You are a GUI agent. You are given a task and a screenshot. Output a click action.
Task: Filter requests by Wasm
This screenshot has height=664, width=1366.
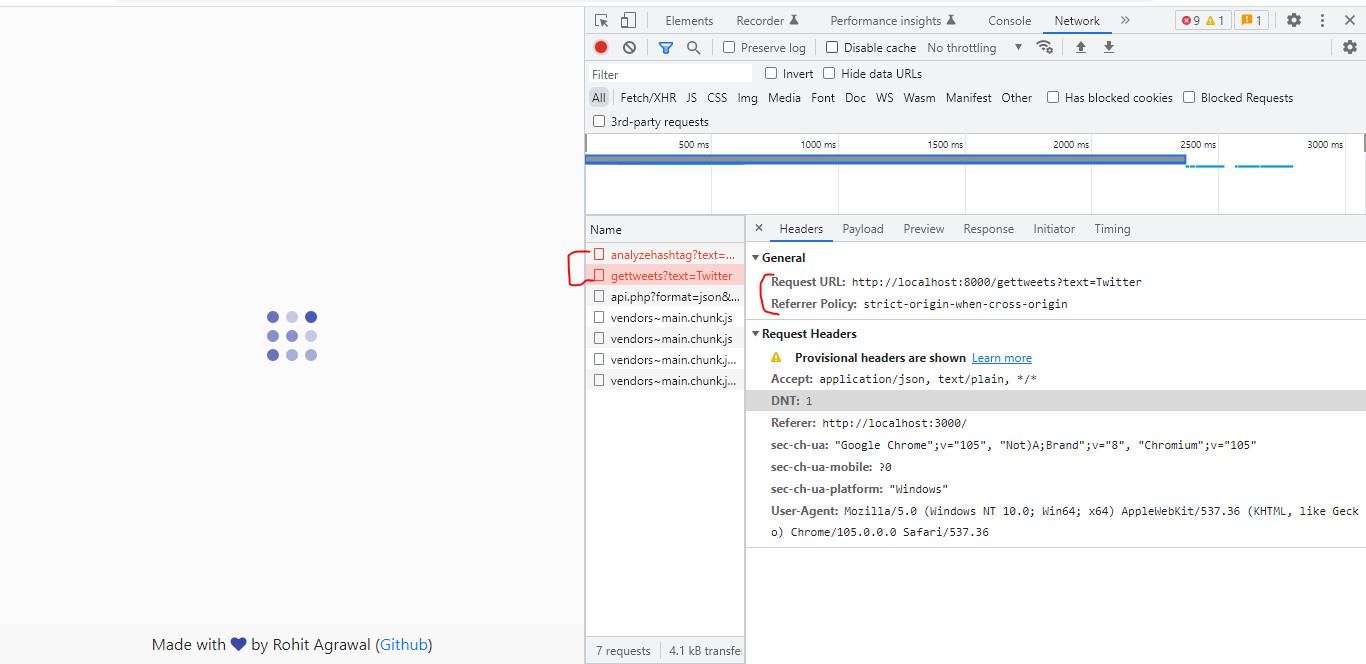[x=919, y=97]
